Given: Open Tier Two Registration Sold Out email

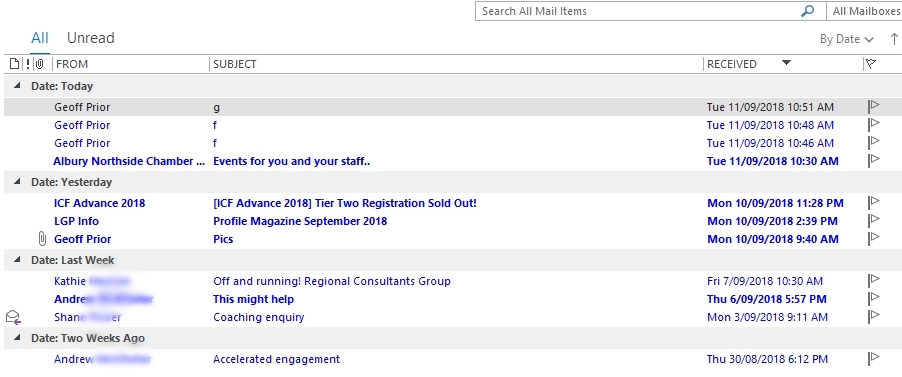Looking at the screenshot, I should 345,203.
